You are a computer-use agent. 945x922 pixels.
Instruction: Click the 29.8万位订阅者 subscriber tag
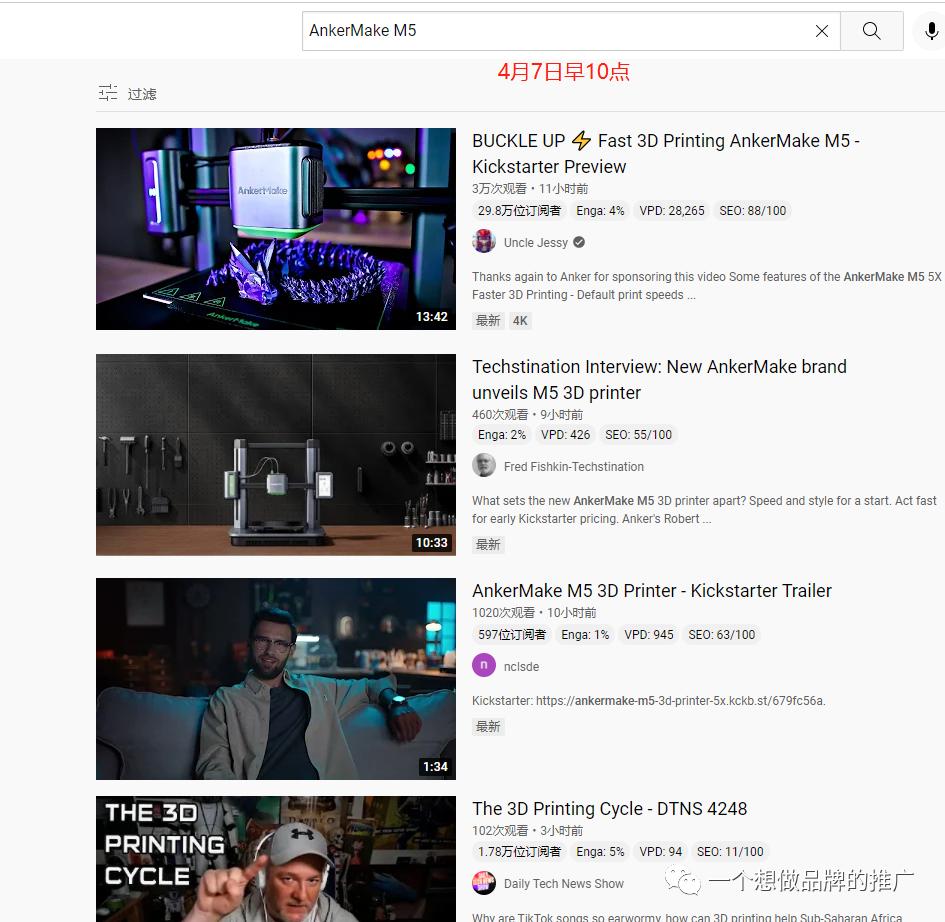519,211
